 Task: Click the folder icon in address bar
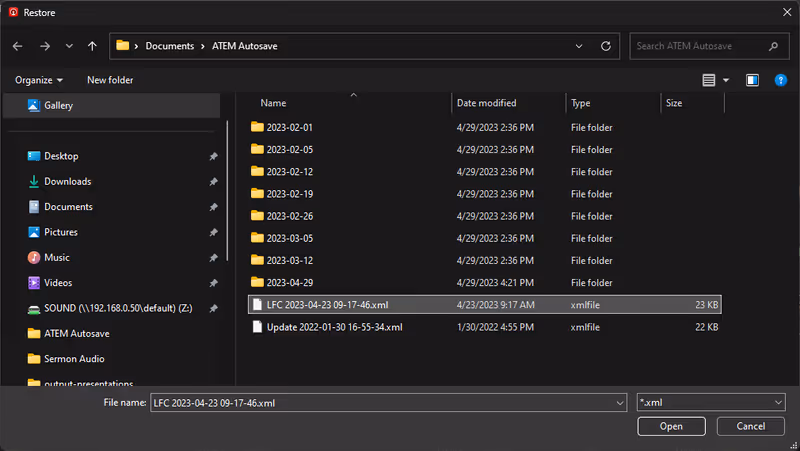coord(122,45)
